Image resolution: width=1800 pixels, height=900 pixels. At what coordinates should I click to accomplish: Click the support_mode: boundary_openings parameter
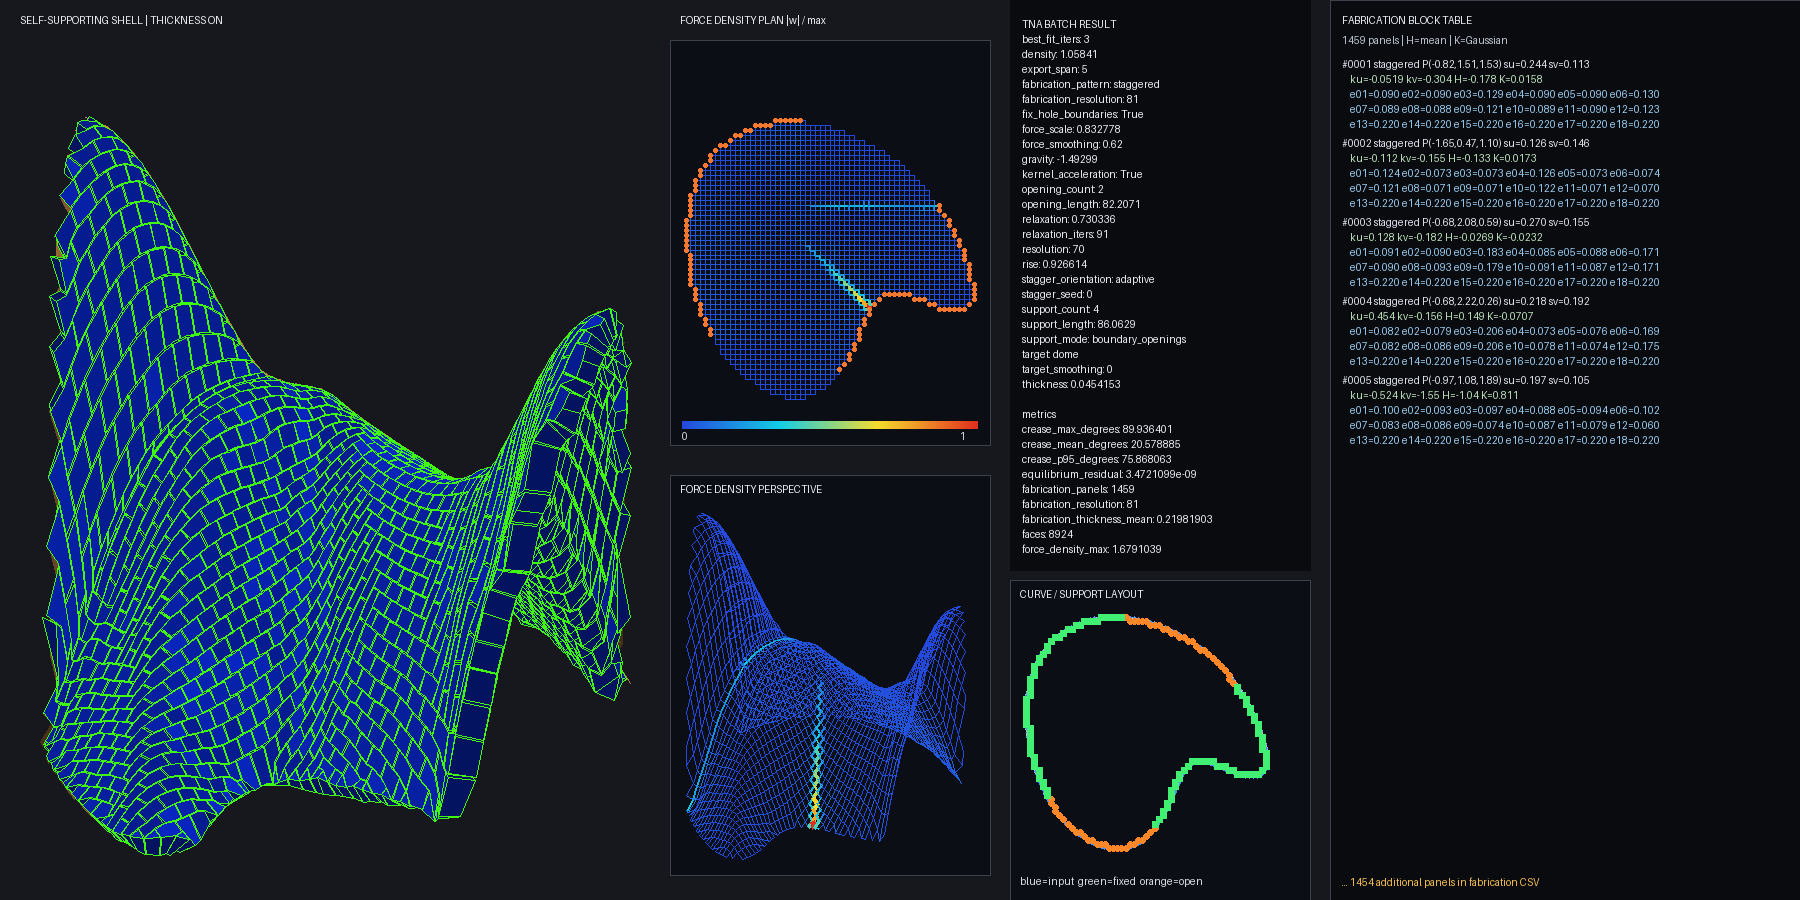(1104, 339)
